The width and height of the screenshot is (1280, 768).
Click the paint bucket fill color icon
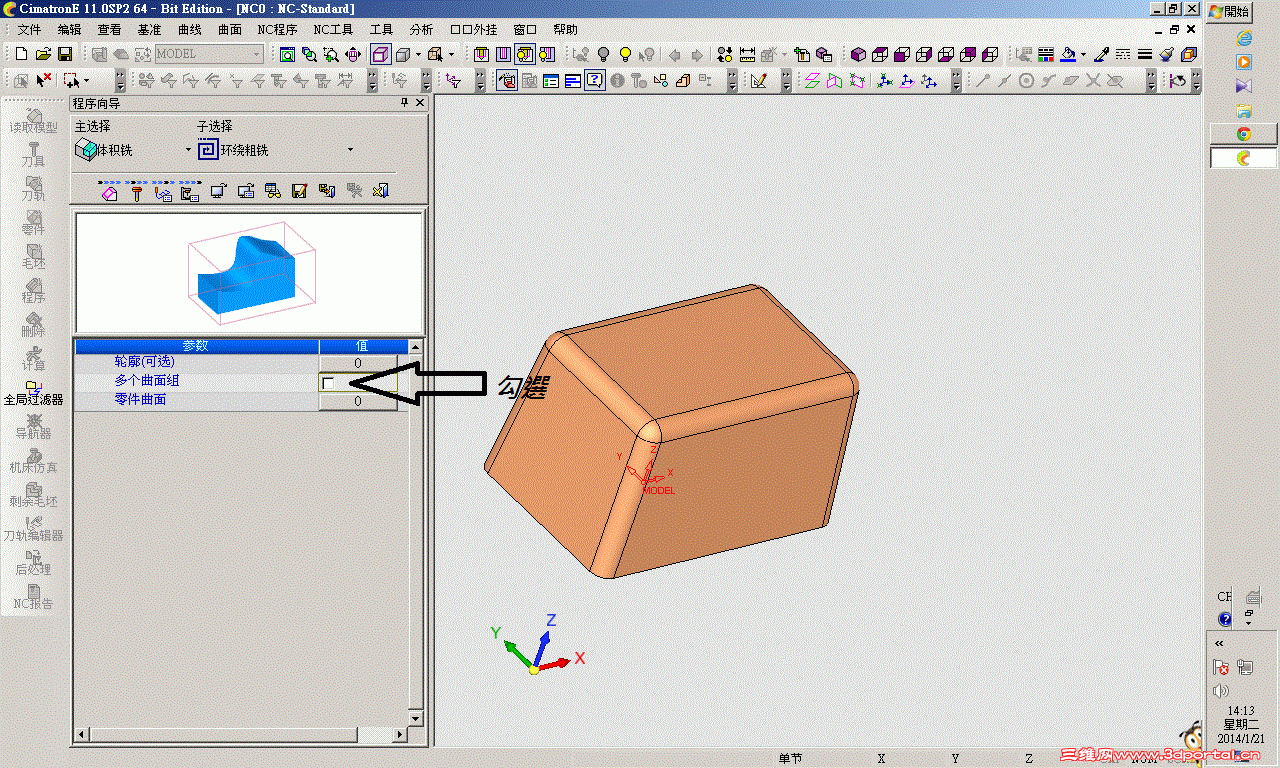(1068, 54)
